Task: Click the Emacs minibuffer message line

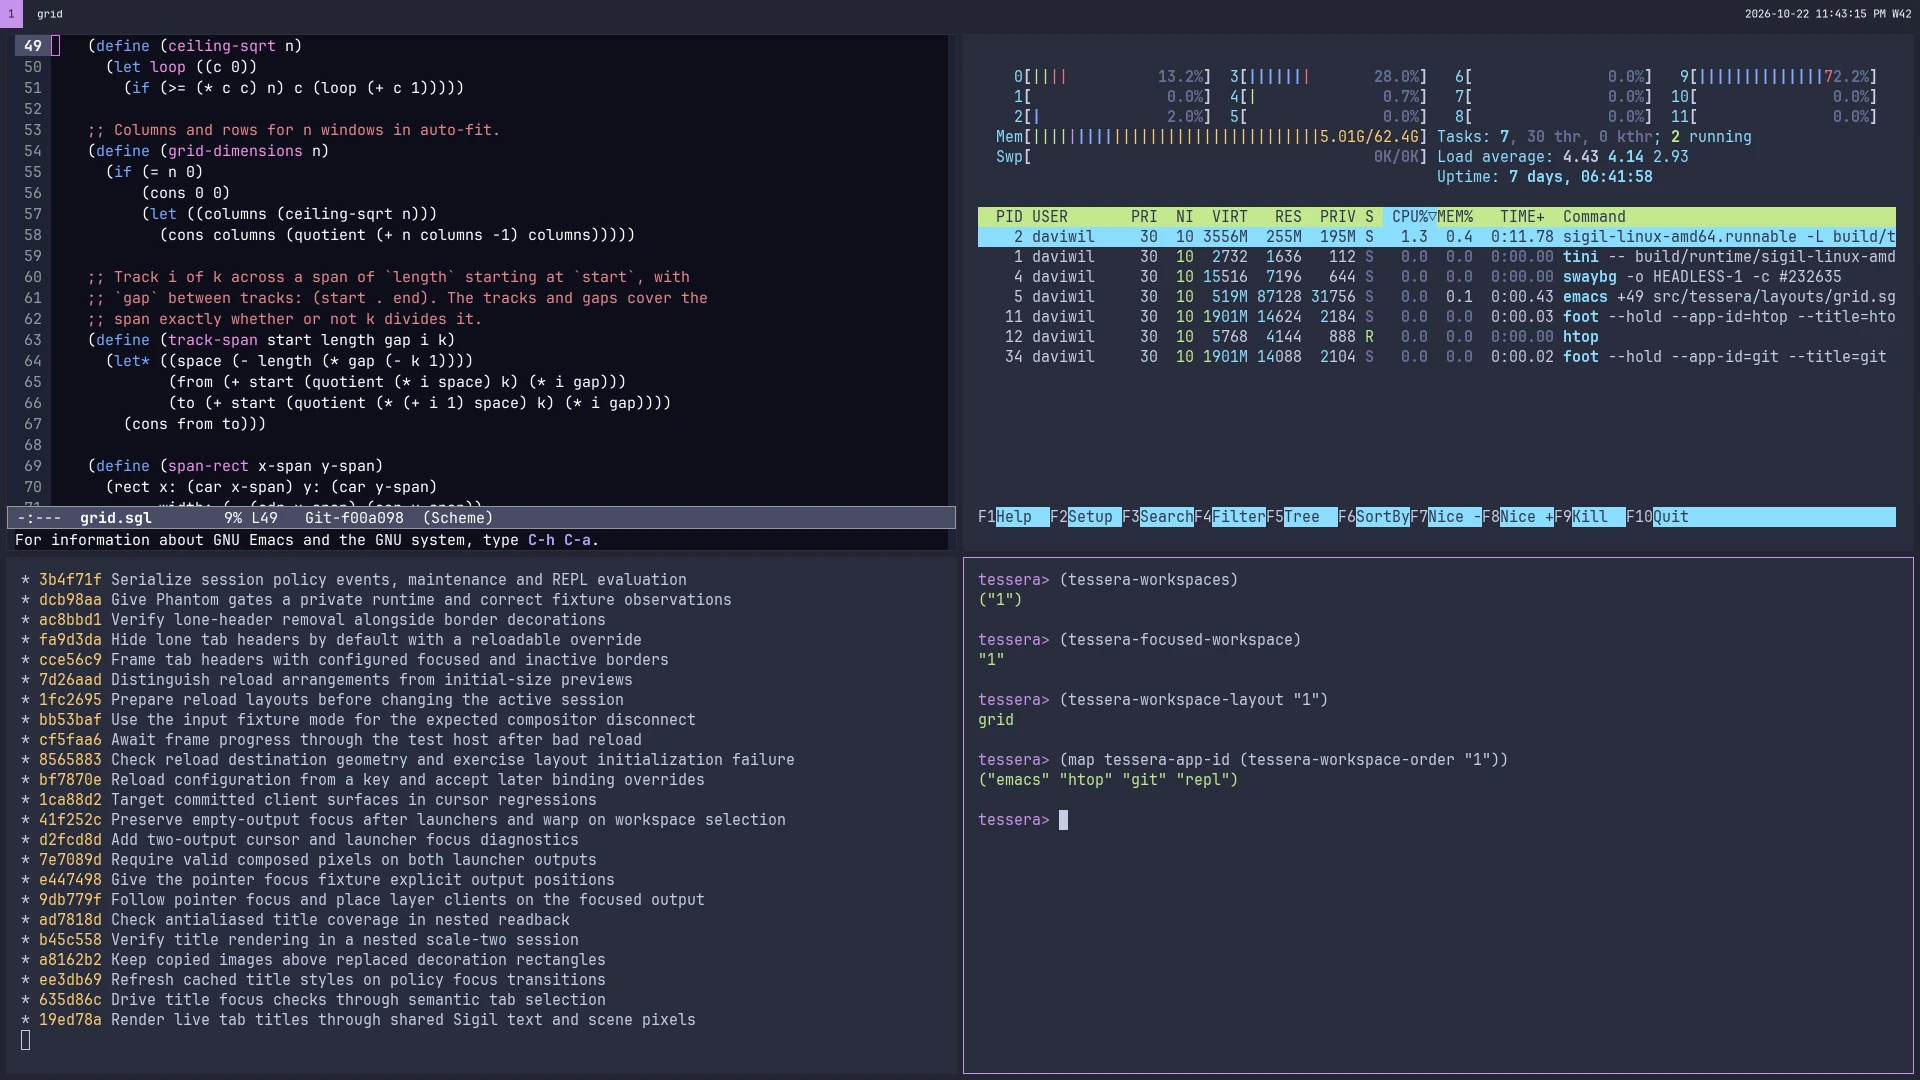Action: (x=307, y=540)
